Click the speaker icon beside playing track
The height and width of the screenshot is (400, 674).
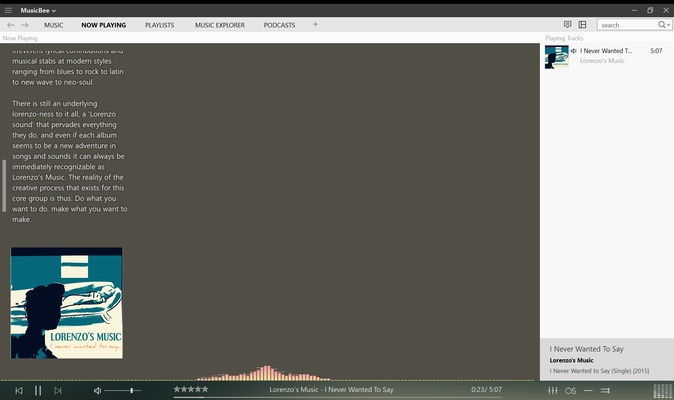(x=573, y=51)
